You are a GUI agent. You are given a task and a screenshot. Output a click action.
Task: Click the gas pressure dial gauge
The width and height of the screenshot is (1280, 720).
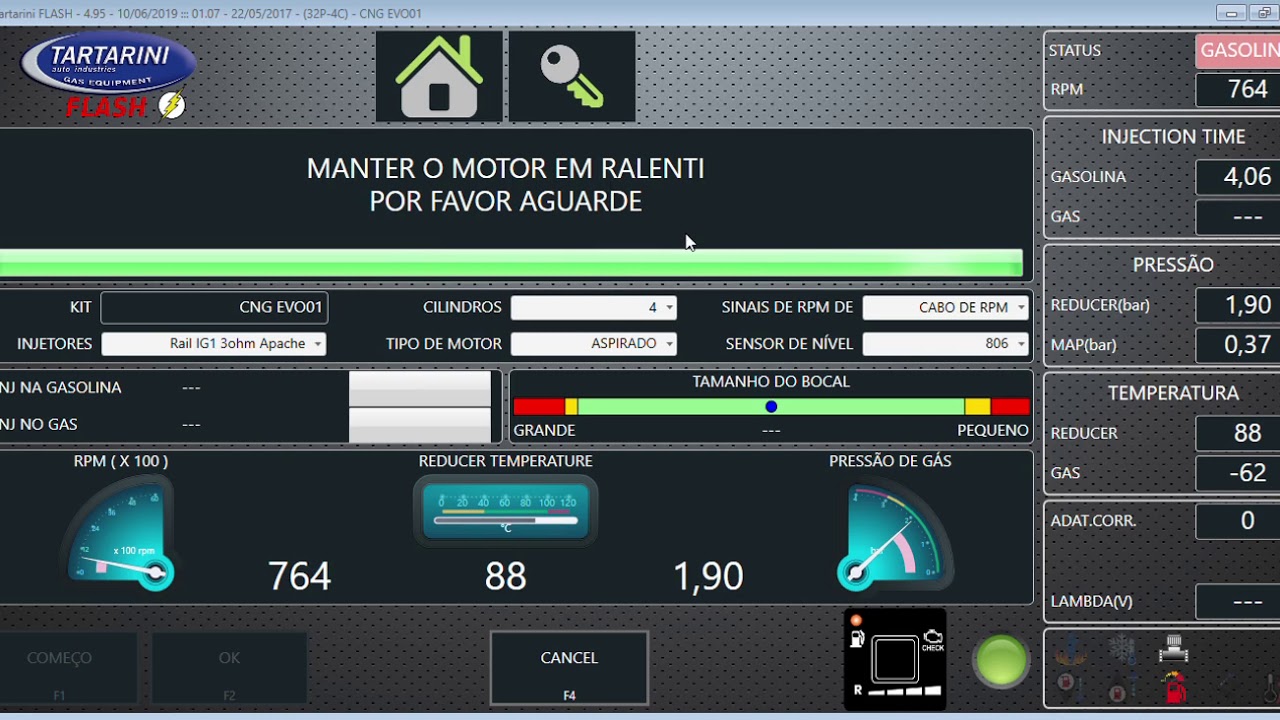point(896,537)
